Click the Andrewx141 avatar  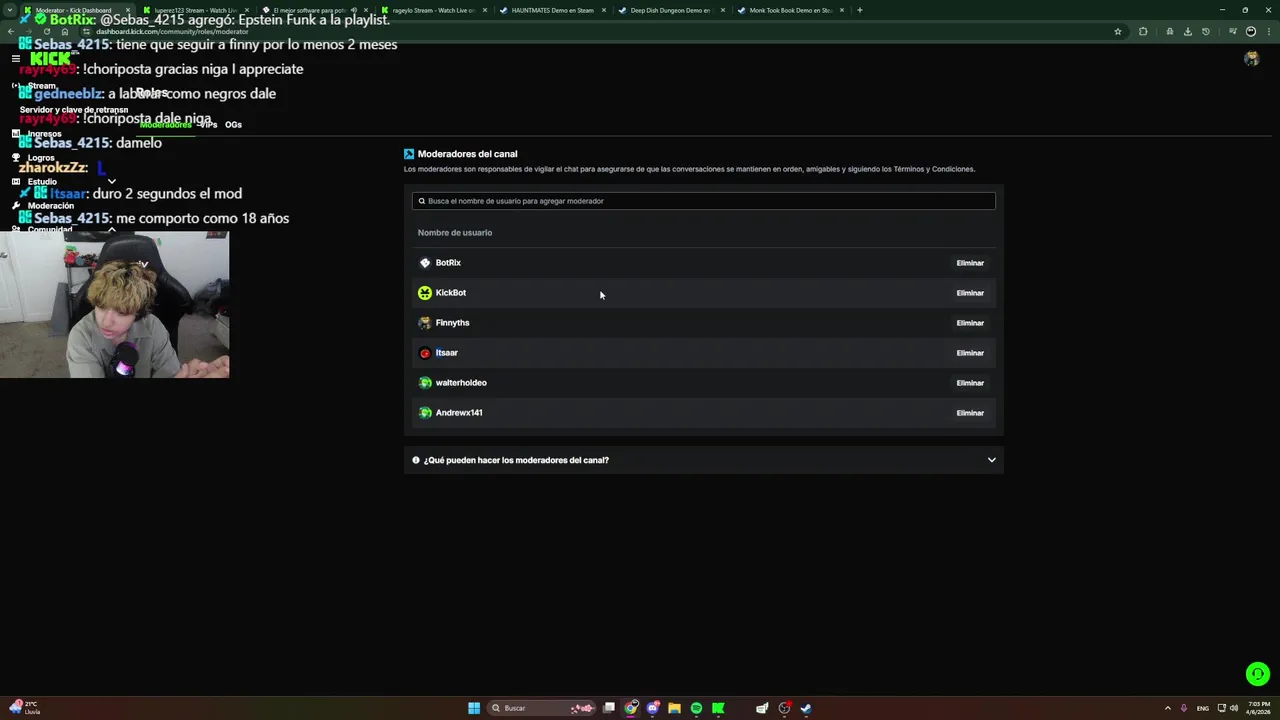click(425, 413)
